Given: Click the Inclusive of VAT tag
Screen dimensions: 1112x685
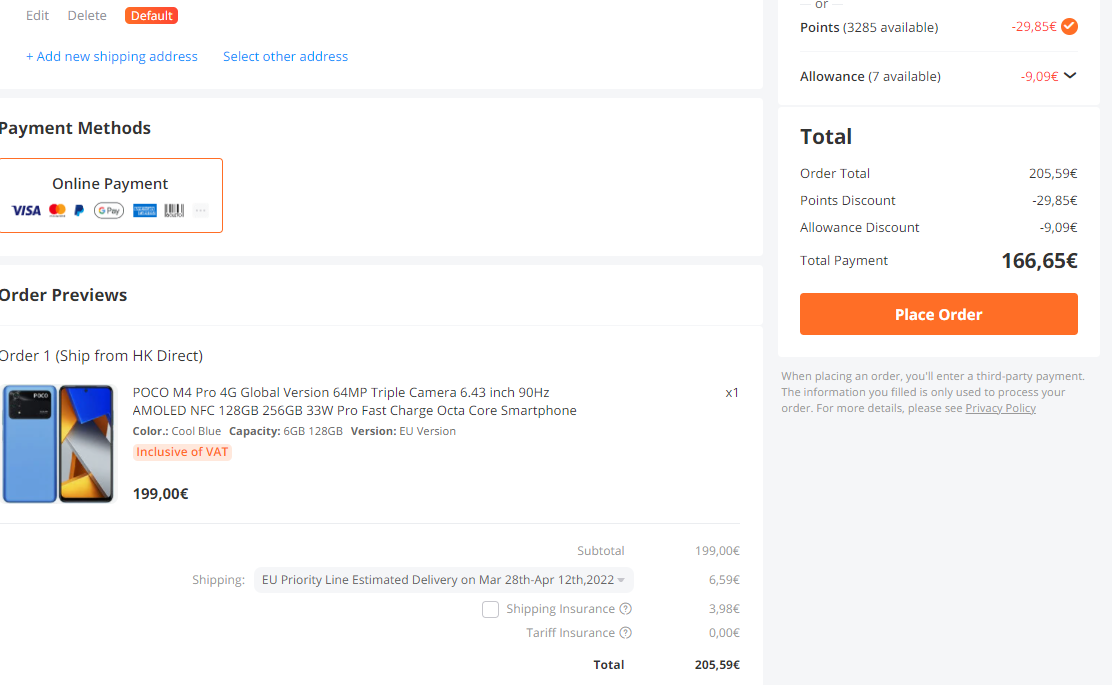Looking at the screenshot, I should pyautogui.click(x=182, y=452).
